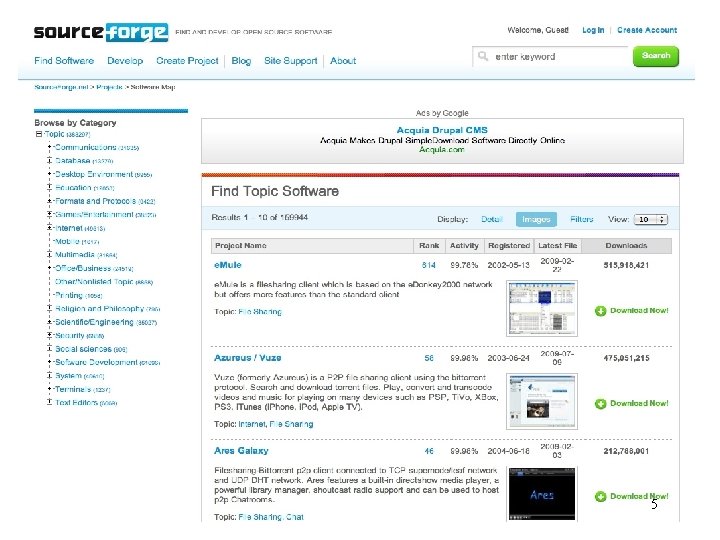Screen dimensions: 720x540
Task: Open the View results-per-page dropdown
Action: (650, 219)
